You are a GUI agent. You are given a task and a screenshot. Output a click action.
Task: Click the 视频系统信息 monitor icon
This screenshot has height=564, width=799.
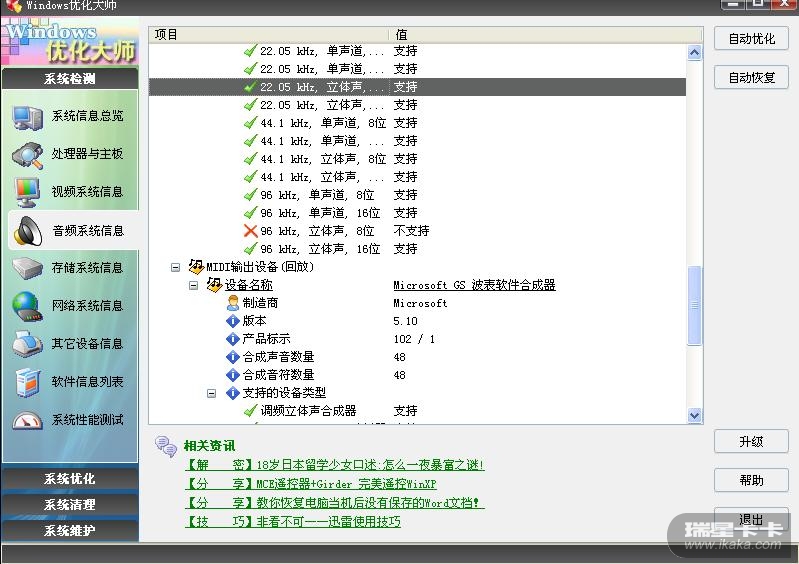(27, 193)
